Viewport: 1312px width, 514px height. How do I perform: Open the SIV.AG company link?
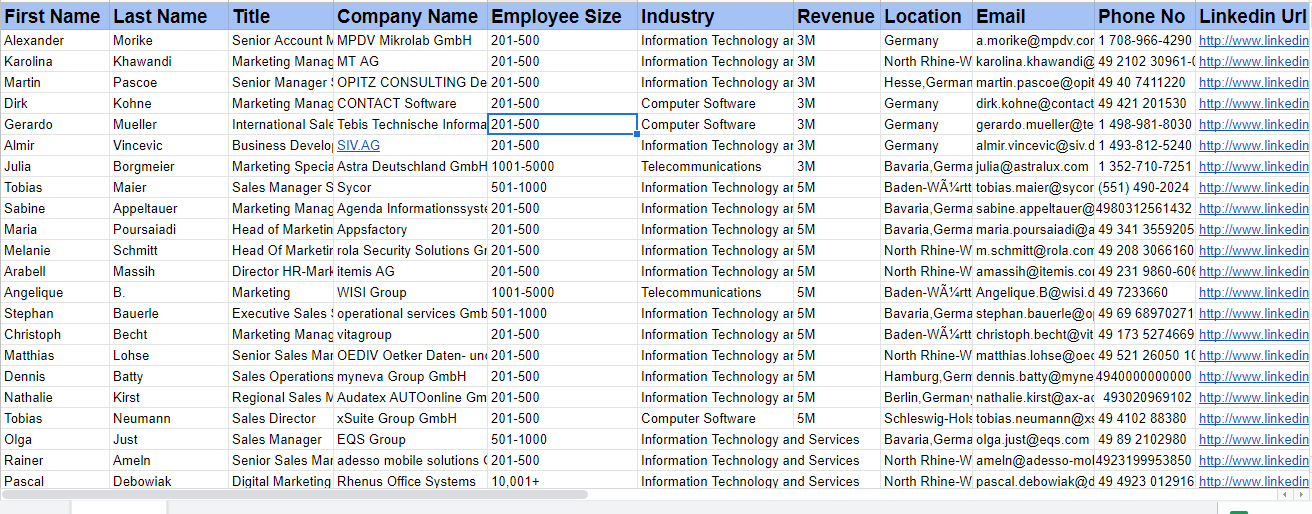tap(358, 145)
